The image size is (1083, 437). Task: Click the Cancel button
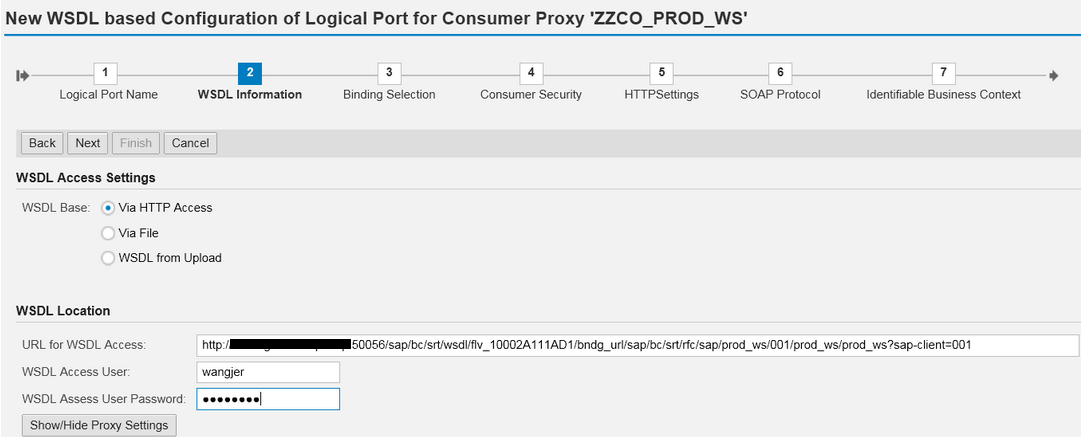[191, 143]
